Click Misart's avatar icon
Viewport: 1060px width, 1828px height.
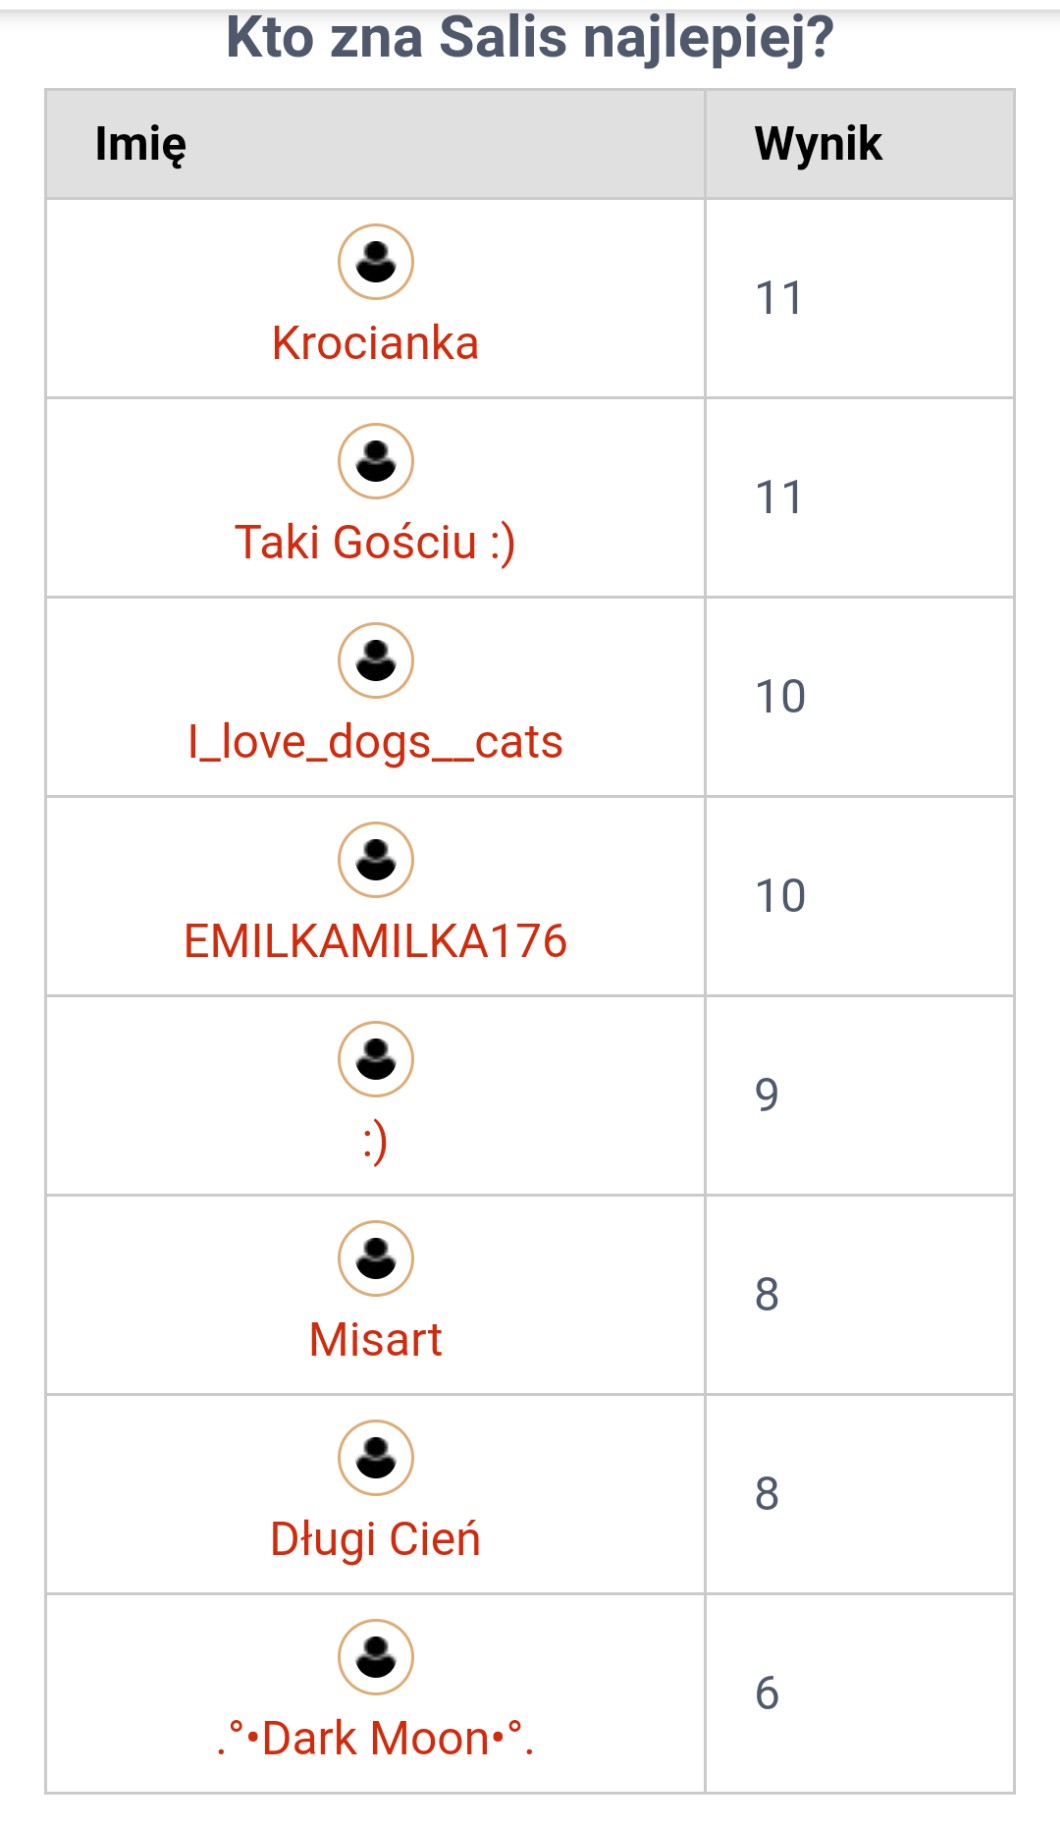pyautogui.click(x=375, y=1258)
